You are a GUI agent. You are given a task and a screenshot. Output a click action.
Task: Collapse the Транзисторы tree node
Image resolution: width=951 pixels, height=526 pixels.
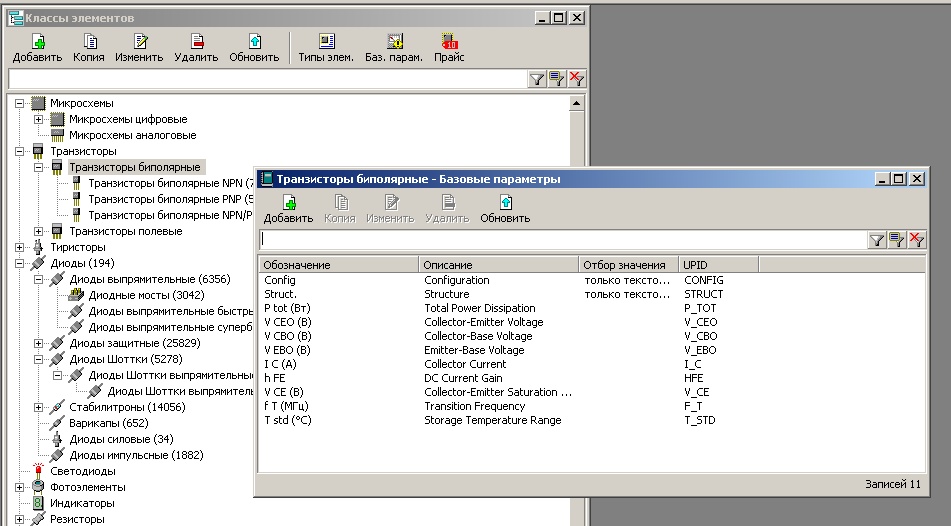(19, 151)
